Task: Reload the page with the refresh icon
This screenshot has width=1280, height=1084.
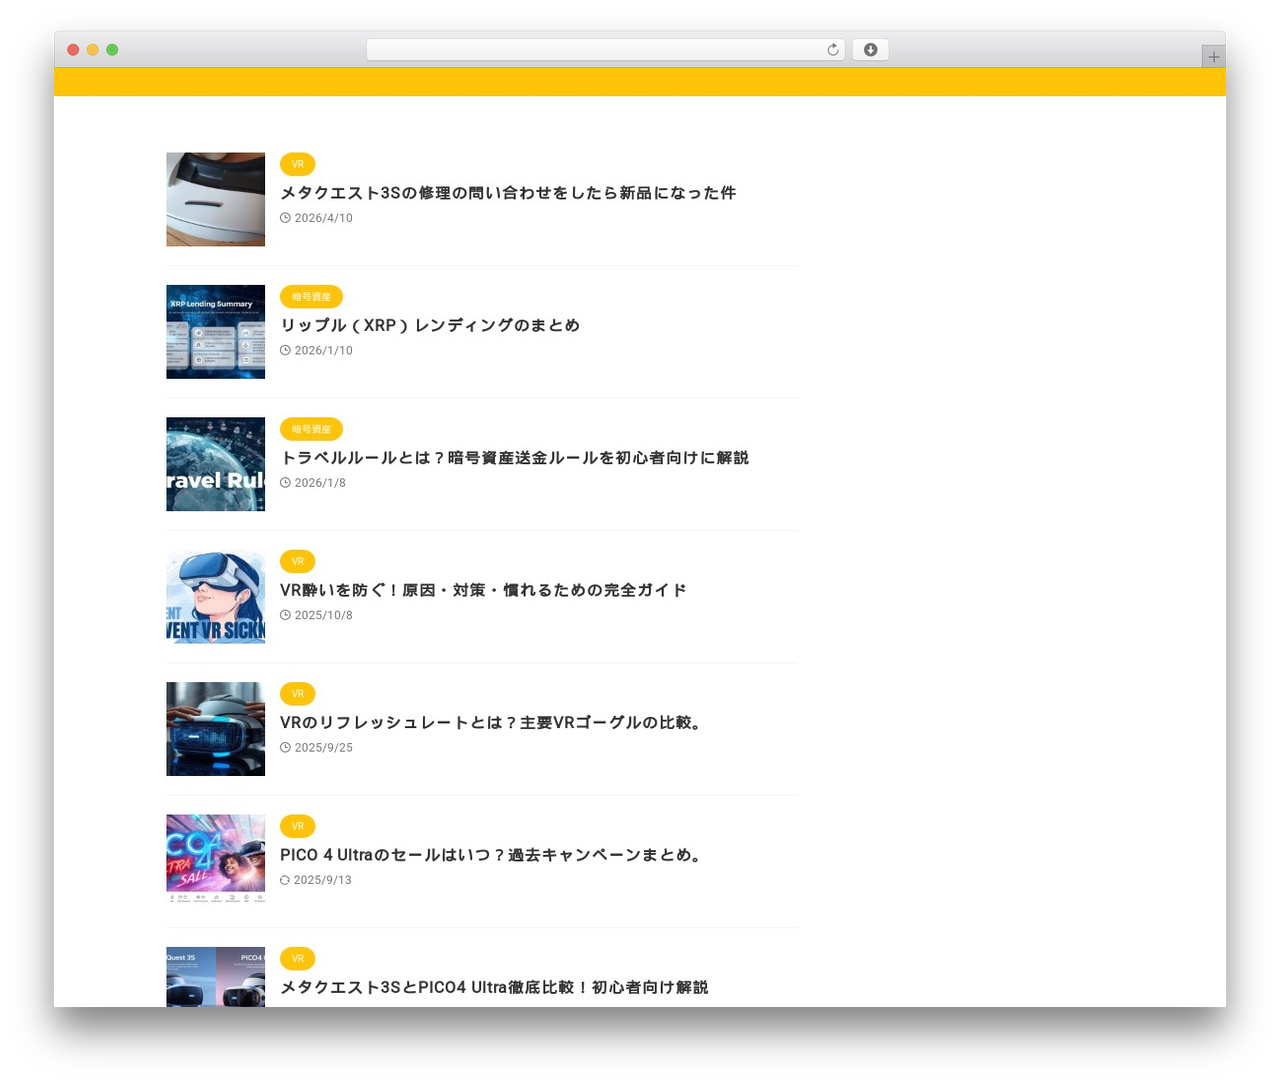Action: (832, 50)
